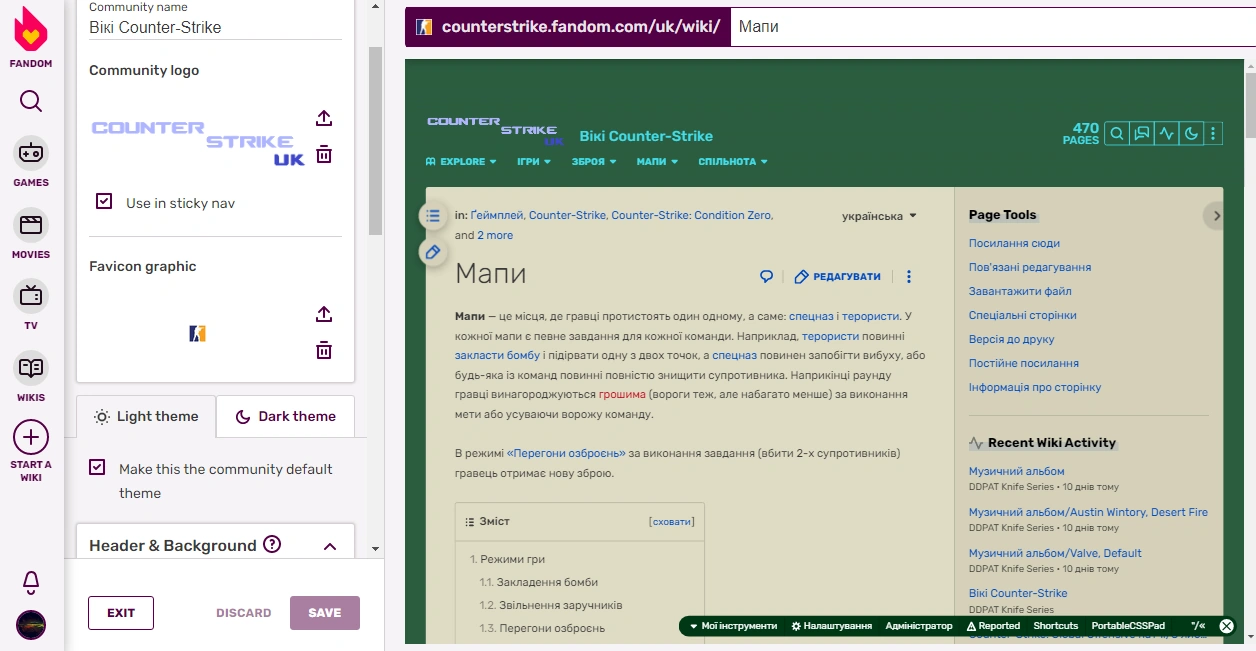Open the user avatar menu
The image size is (1256, 651).
click(31, 625)
